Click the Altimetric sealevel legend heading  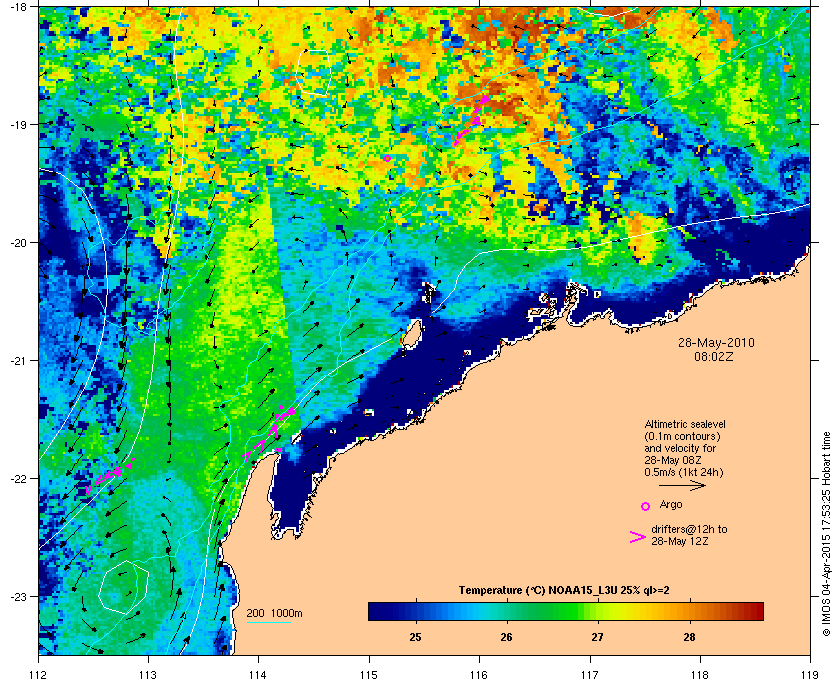pyautogui.click(x=685, y=424)
